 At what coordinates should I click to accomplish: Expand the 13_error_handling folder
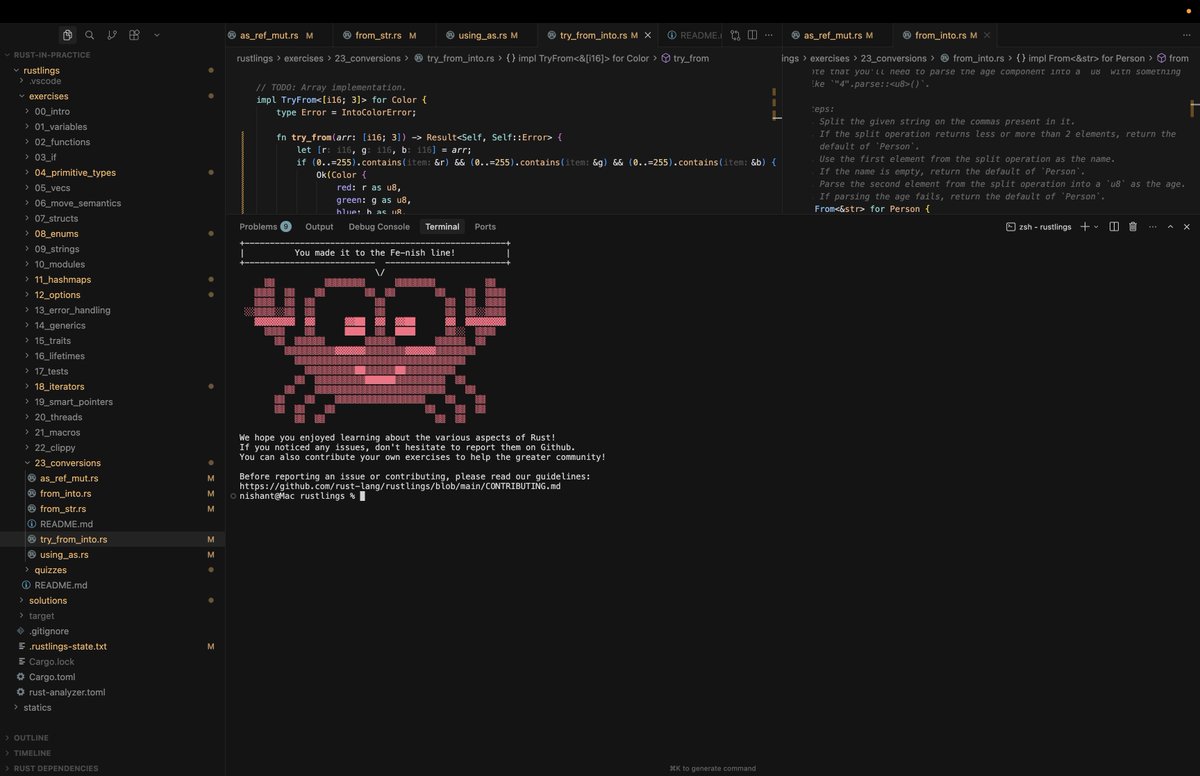click(72, 310)
